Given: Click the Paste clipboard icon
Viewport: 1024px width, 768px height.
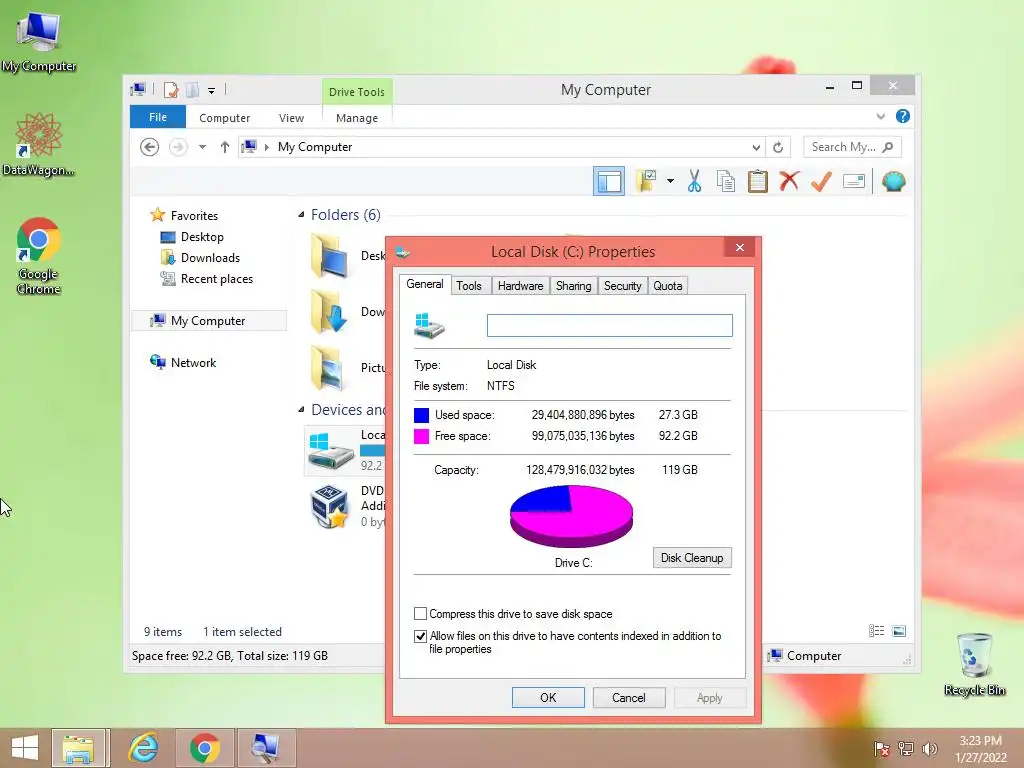Looking at the screenshot, I should tap(758, 181).
